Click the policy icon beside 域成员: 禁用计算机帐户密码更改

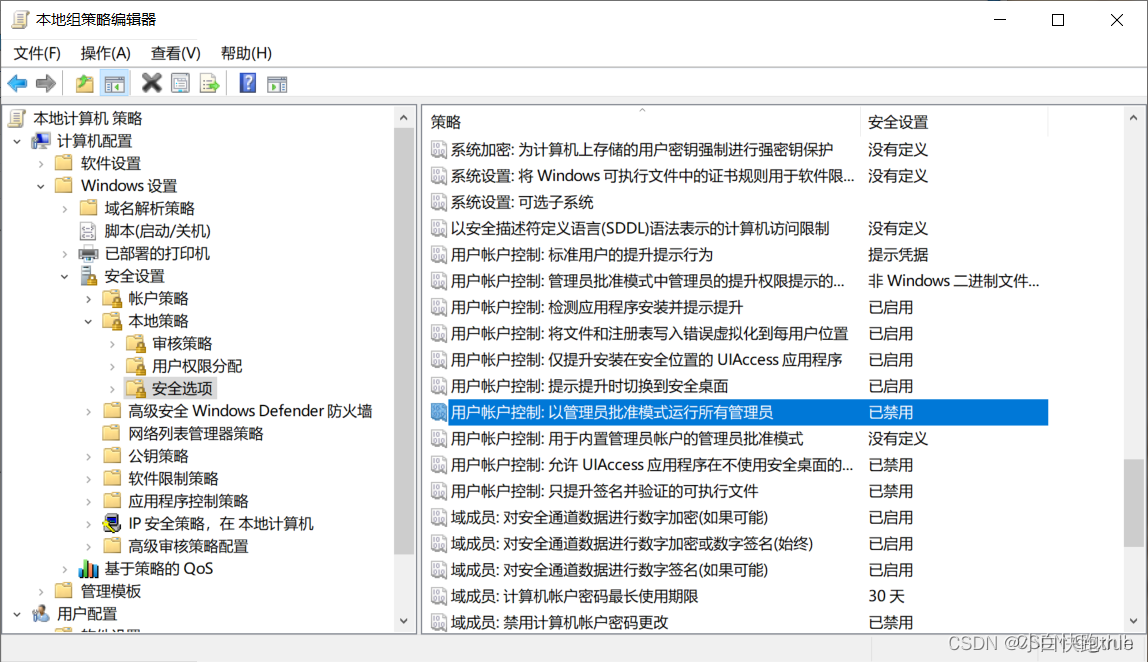pos(439,622)
